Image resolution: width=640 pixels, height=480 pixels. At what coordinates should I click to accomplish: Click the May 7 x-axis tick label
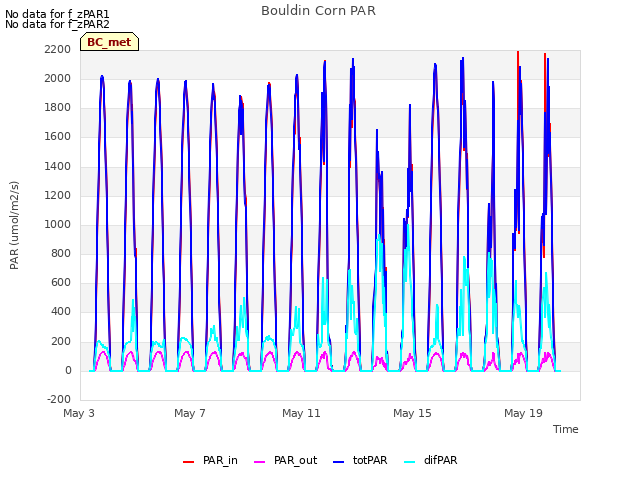[x=190, y=413]
